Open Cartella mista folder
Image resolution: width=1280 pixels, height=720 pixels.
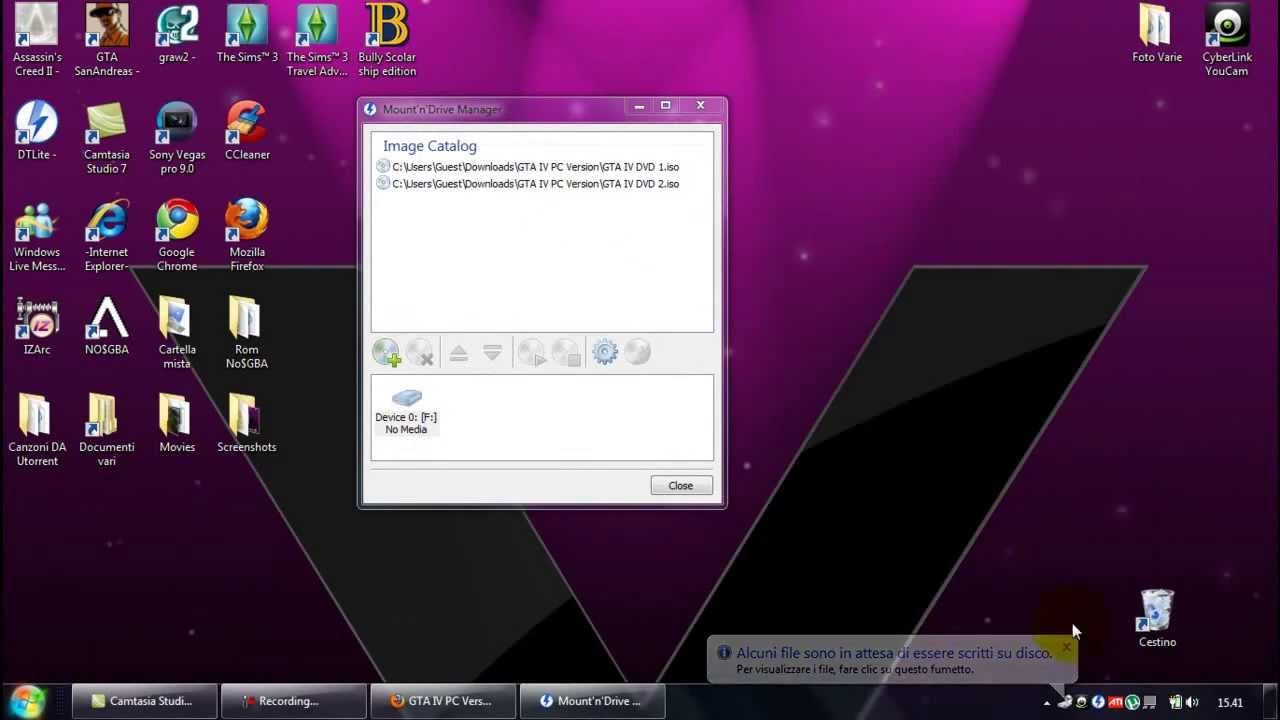(177, 333)
